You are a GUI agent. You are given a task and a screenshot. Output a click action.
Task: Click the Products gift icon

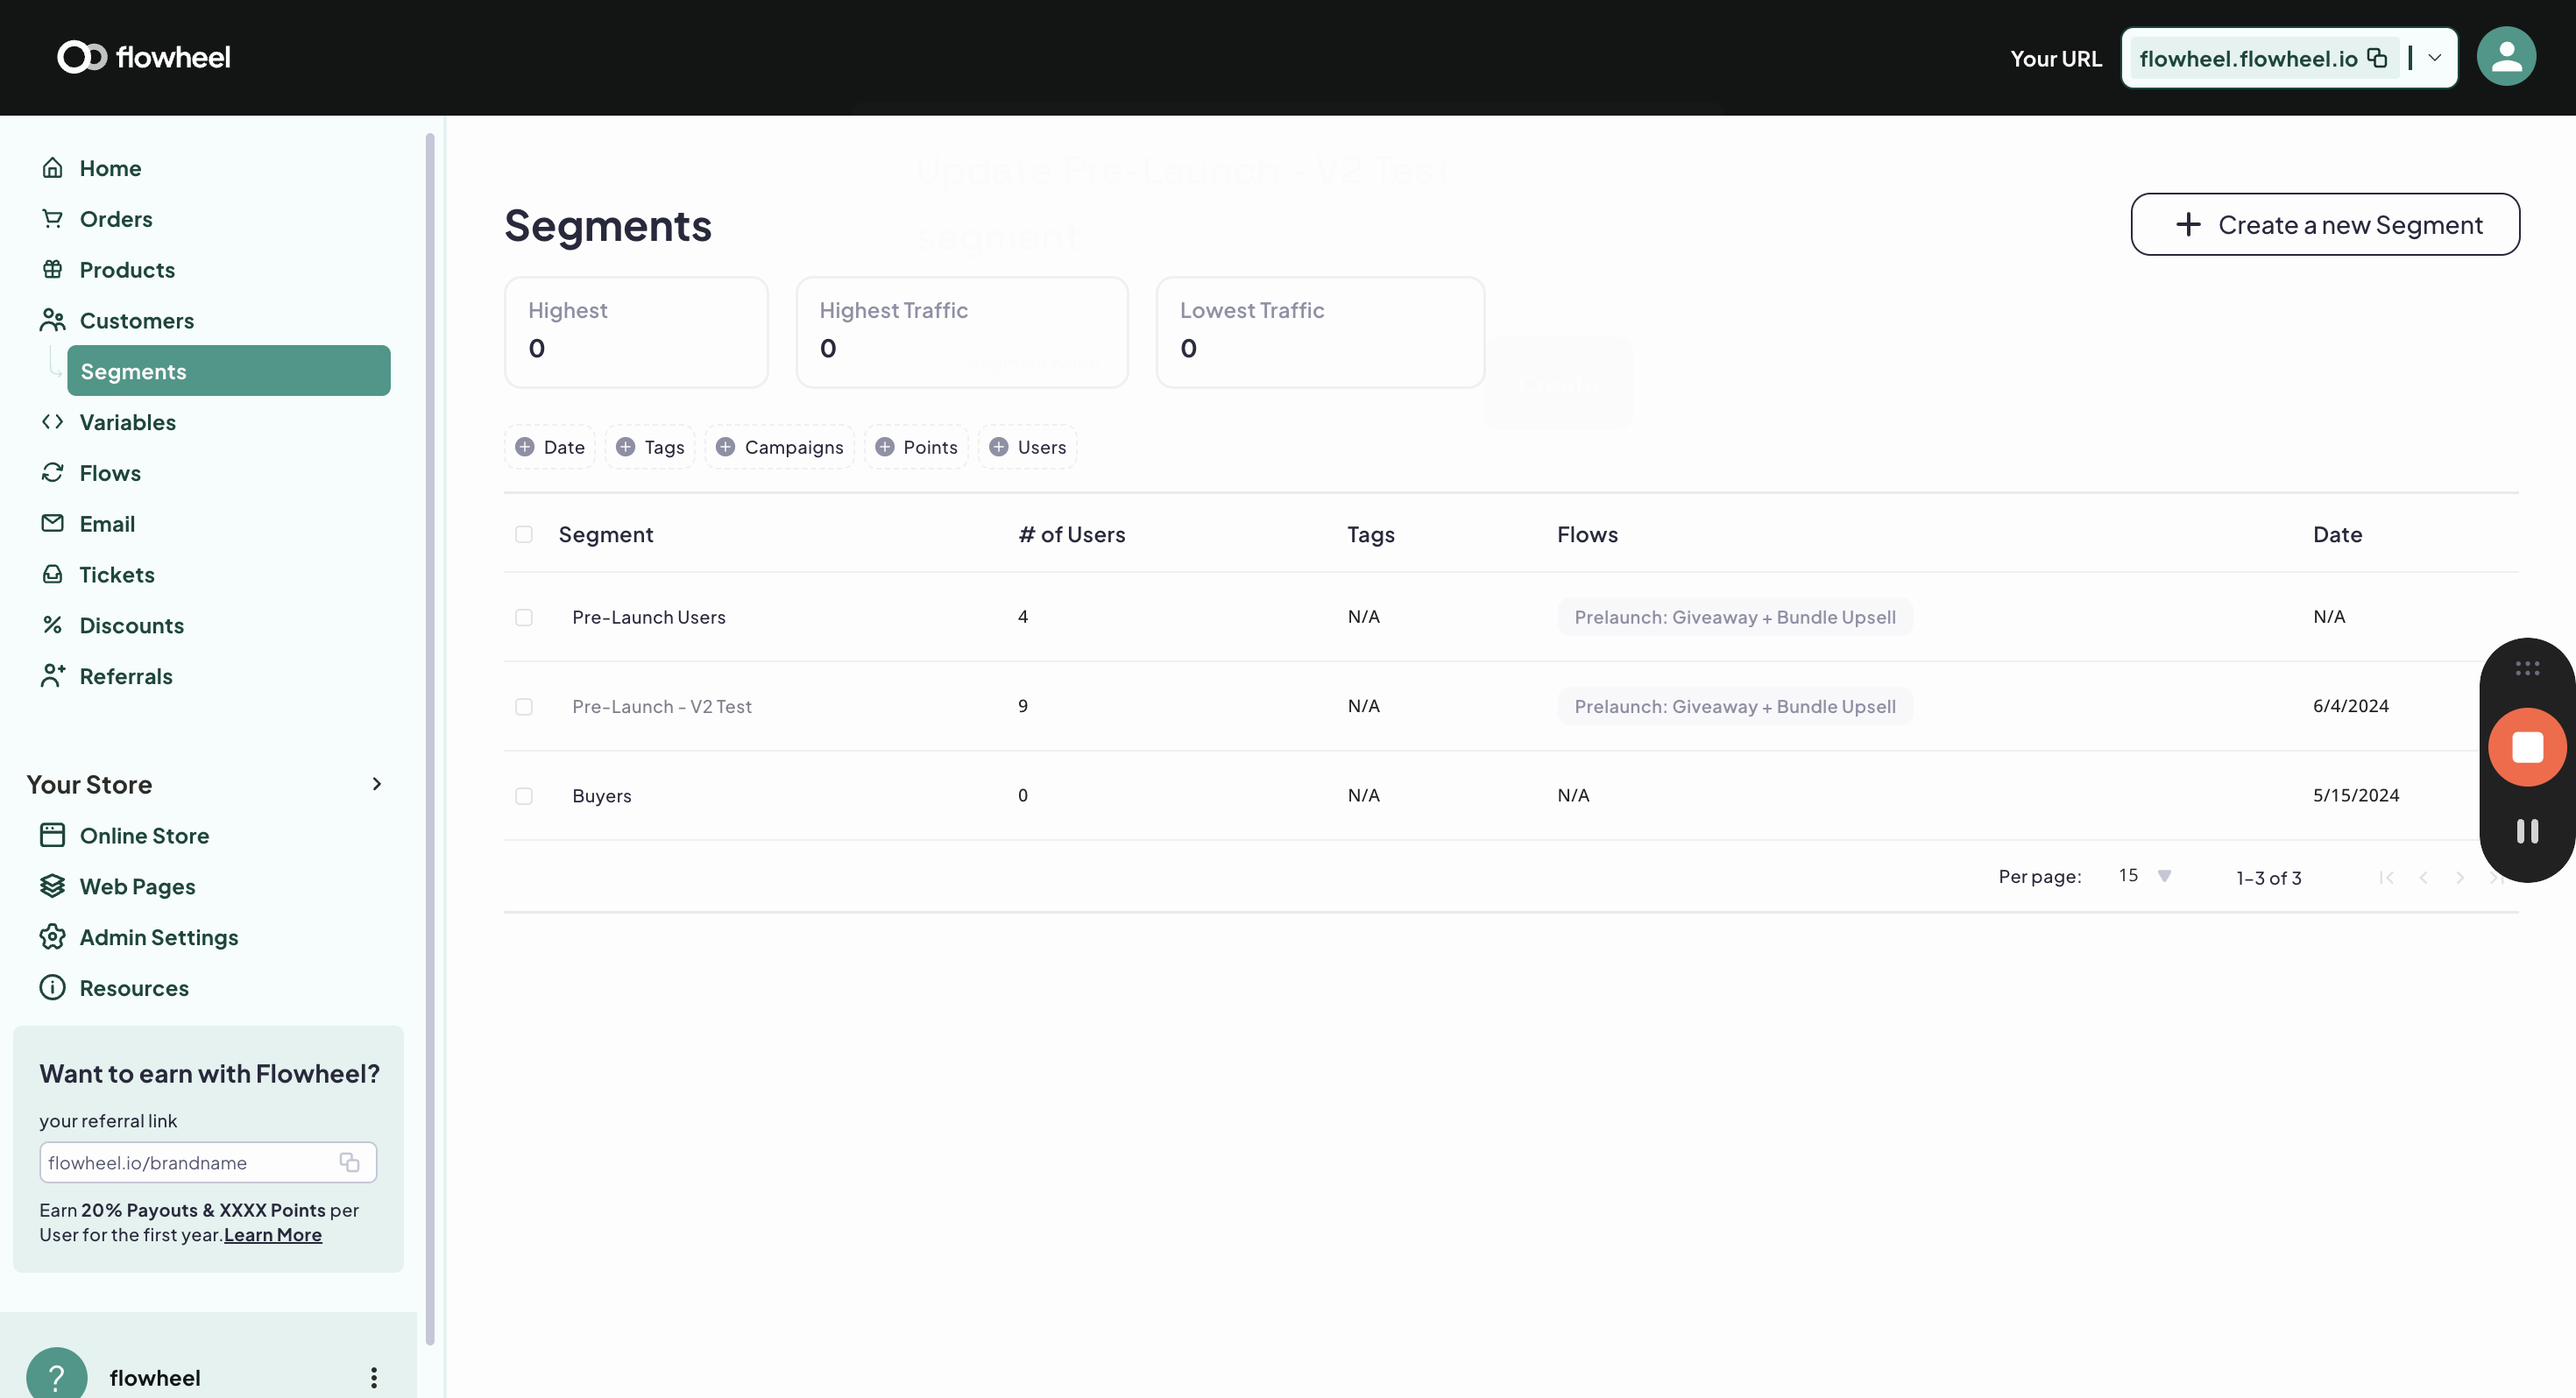click(x=52, y=270)
